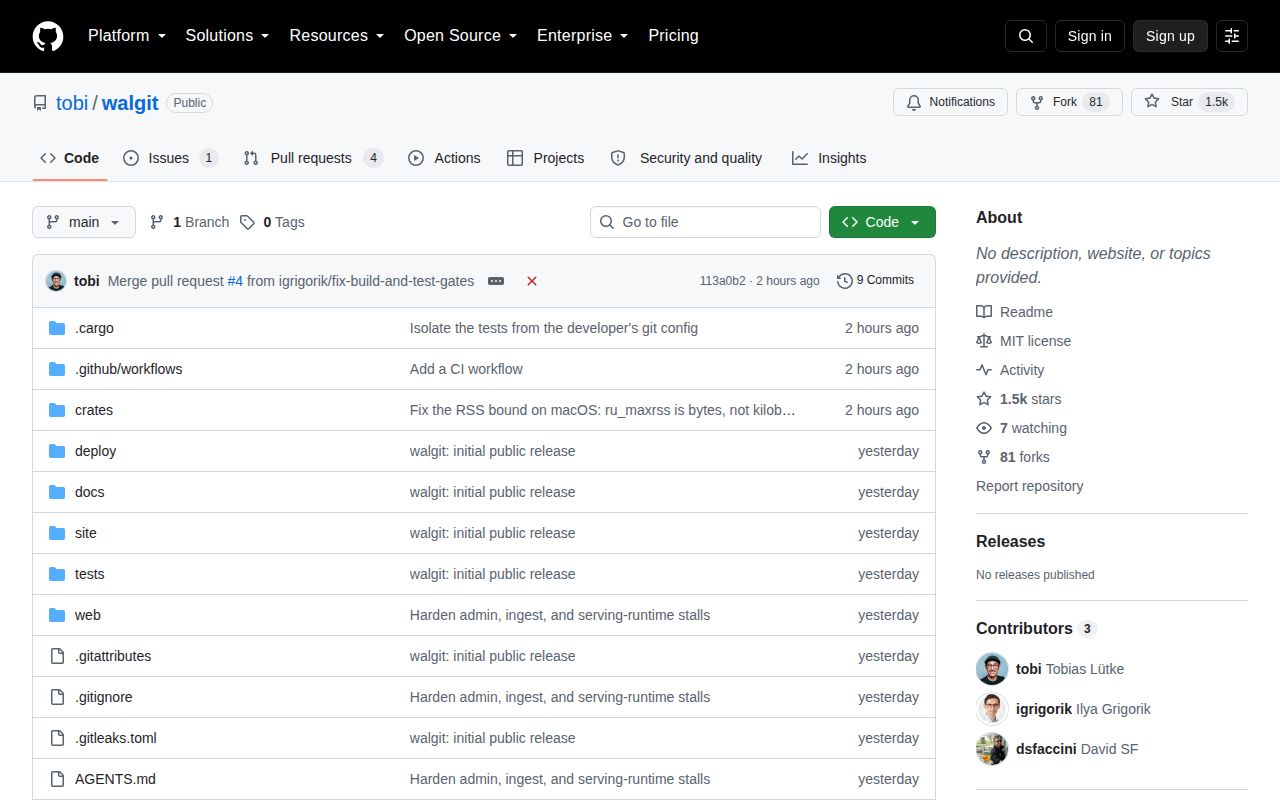Open the tests folder
This screenshot has height=800, width=1280.
point(90,574)
